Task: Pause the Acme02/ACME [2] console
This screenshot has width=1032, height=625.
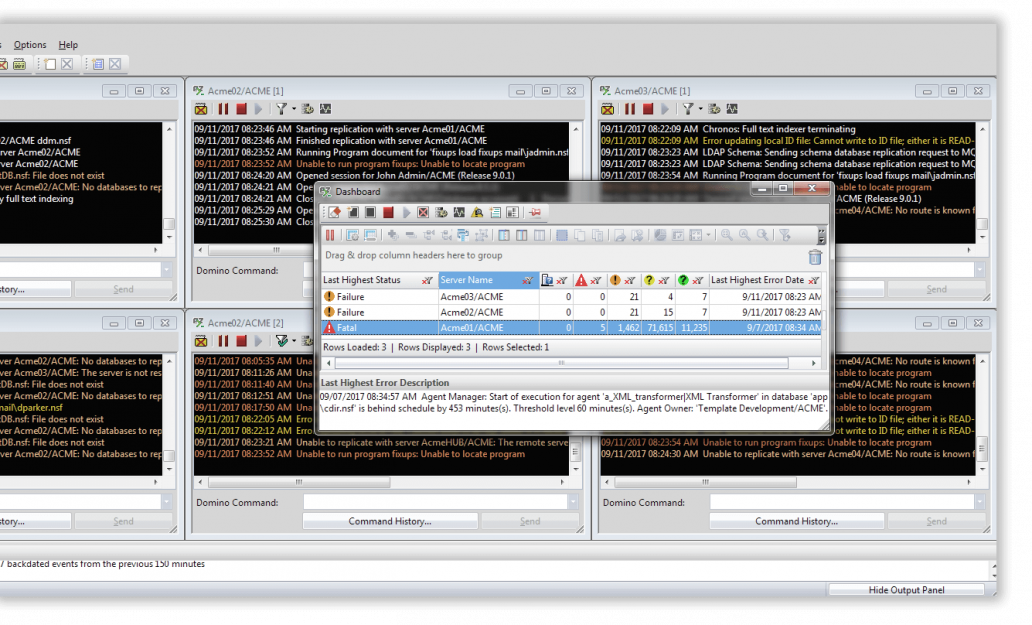Action: [224, 341]
